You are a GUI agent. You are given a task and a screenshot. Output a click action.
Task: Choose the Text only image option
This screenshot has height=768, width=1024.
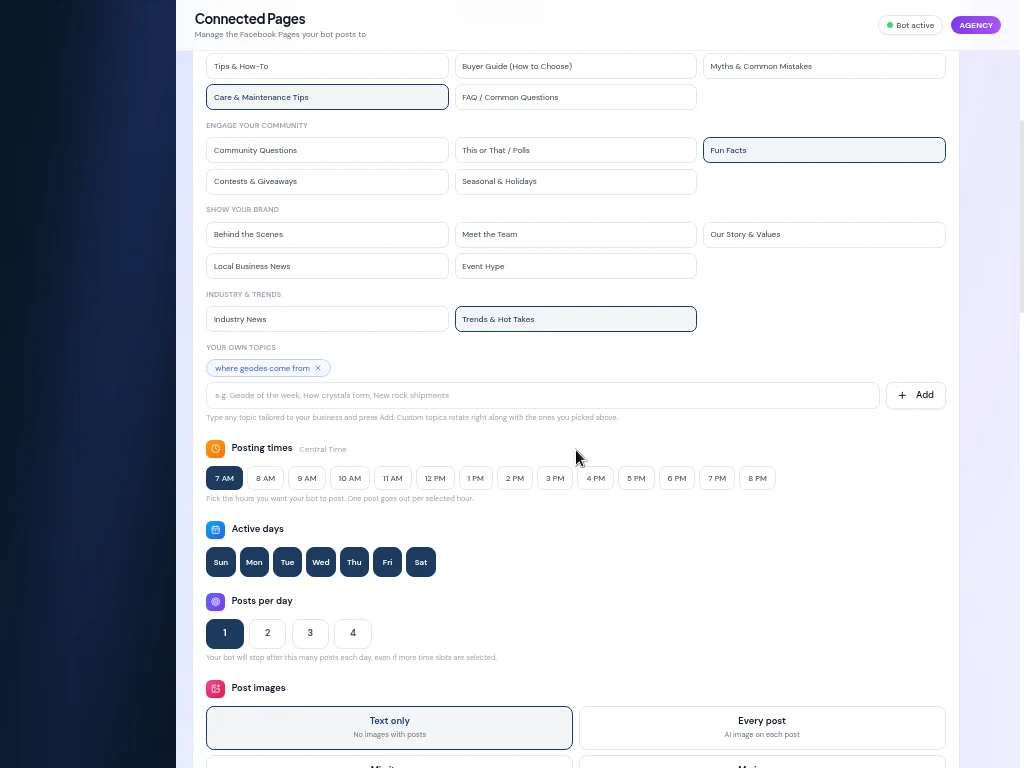pyautogui.click(x=389, y=728)
